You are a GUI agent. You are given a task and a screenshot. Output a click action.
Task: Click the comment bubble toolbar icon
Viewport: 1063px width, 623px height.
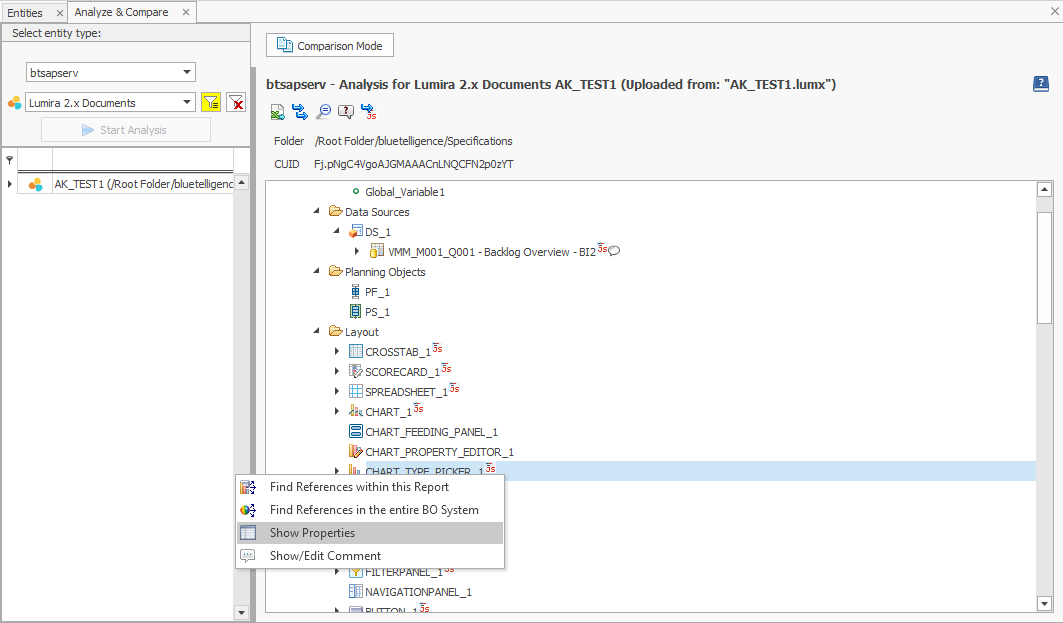[x=345, y=111]
